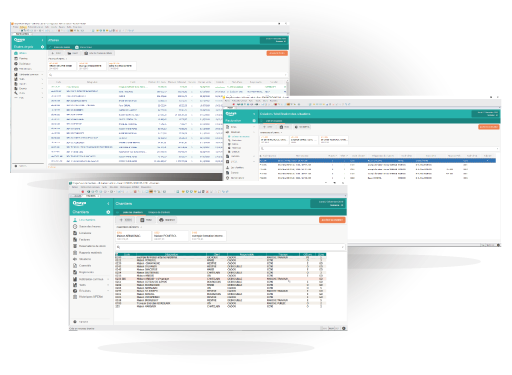Click the round icon beside the Chantiers sidebar header
Image resolution: width=512 pixels, height=375 pixels.
(108, 212)
